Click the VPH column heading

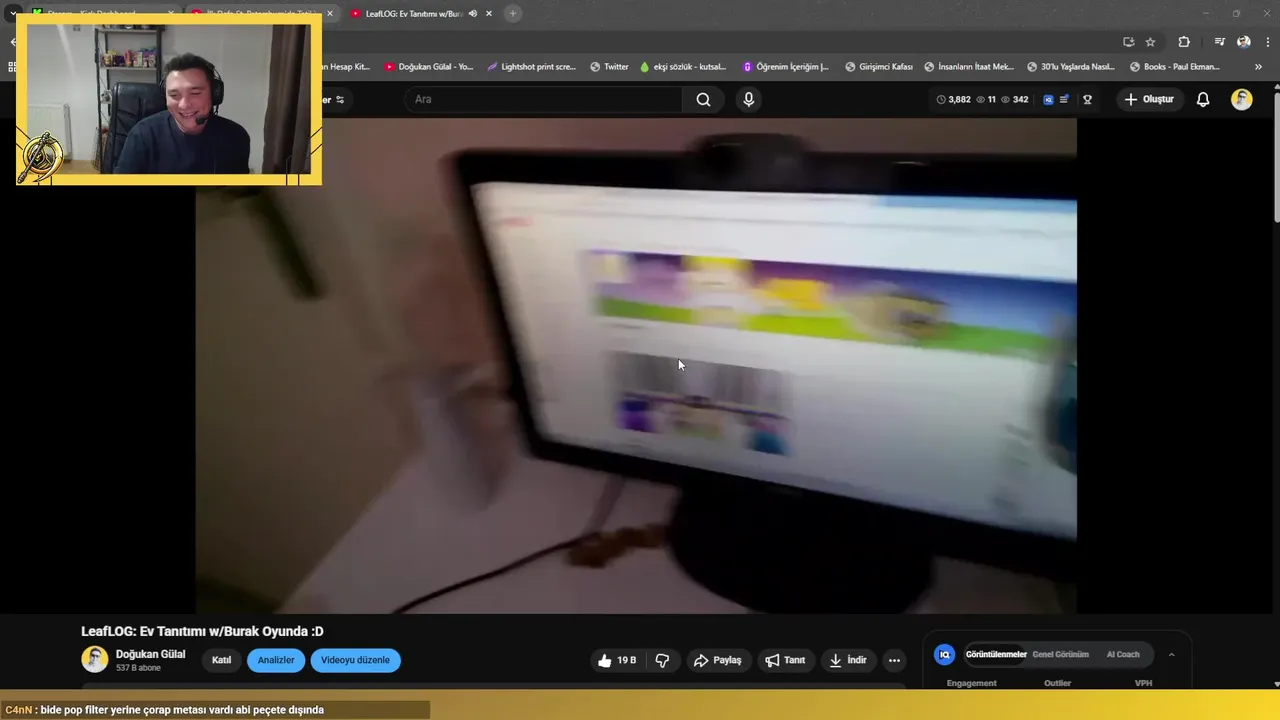point(1143,683)
